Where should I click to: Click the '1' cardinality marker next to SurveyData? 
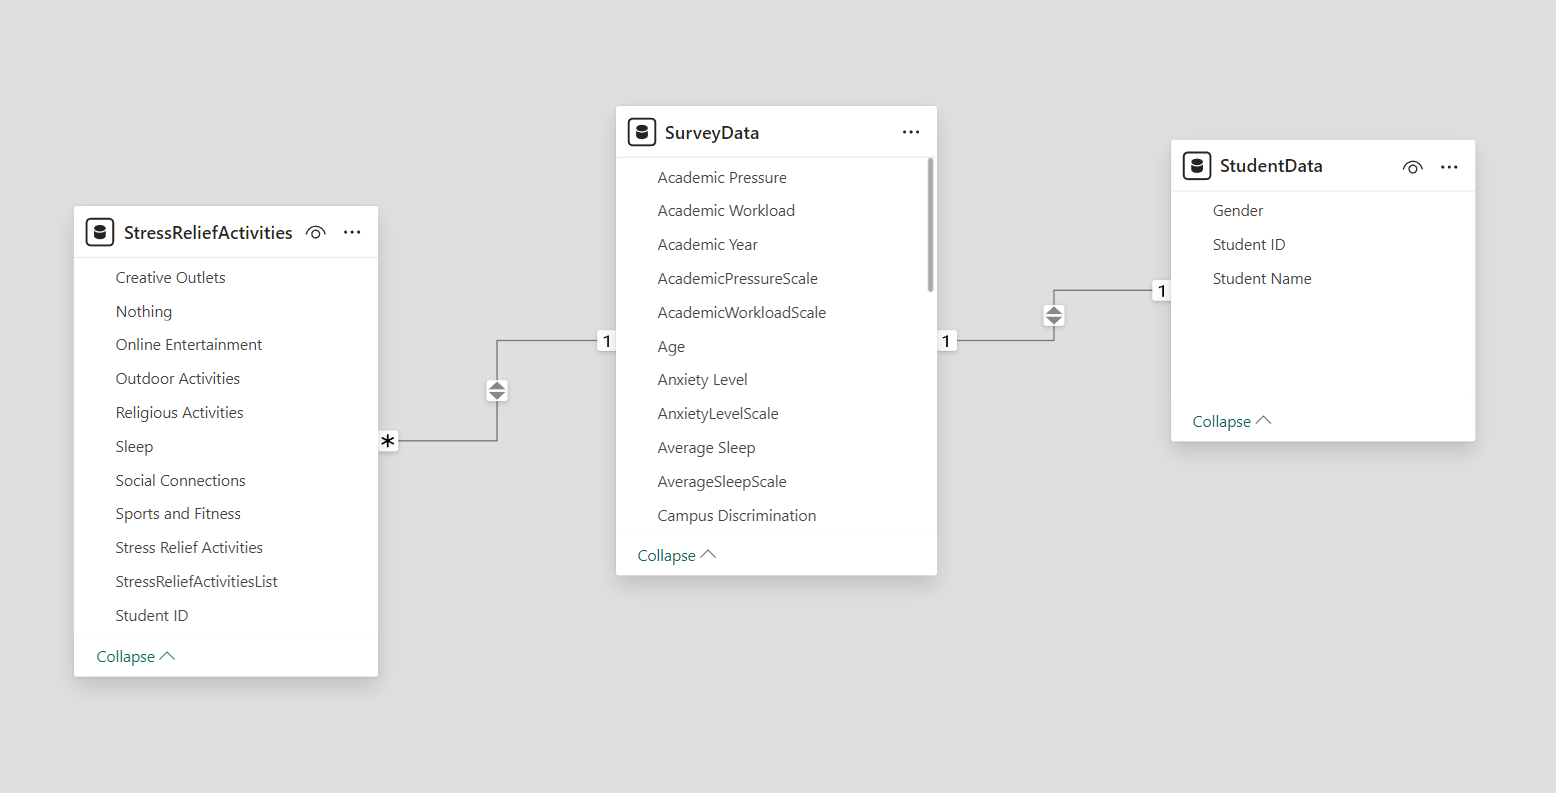click(x=606, y=341)
